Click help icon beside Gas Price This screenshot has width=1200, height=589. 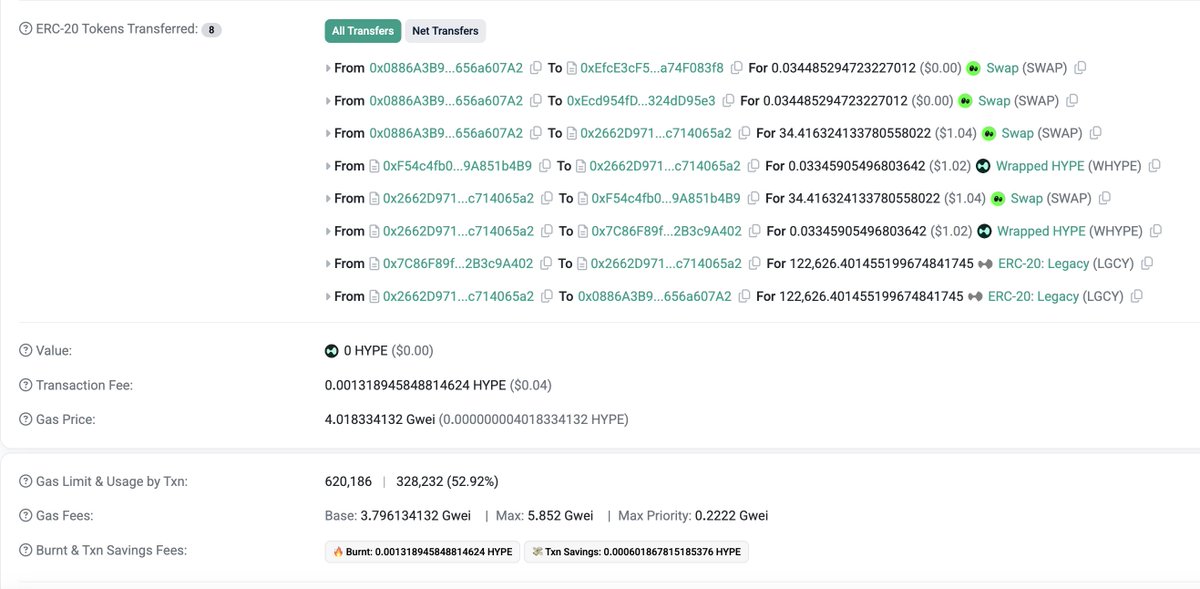coord(26,419)
